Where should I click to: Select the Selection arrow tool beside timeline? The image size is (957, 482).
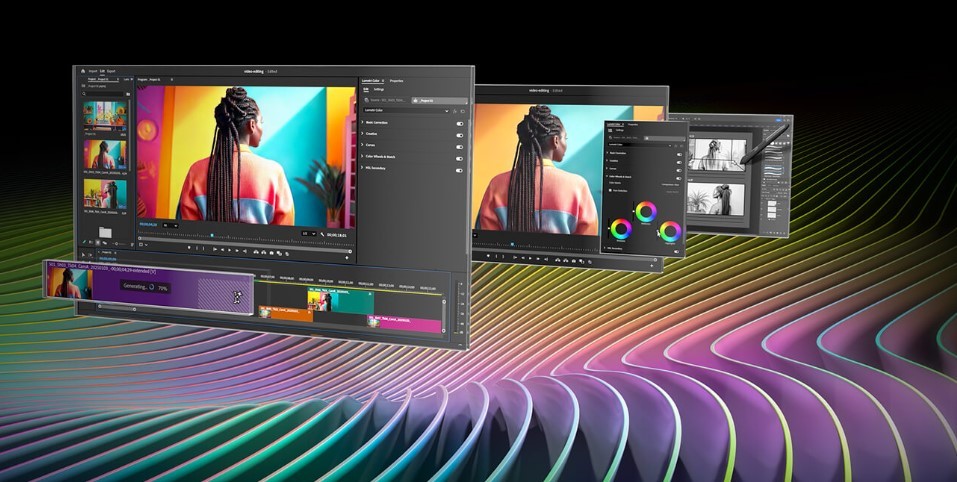click(x=83, y=254)
